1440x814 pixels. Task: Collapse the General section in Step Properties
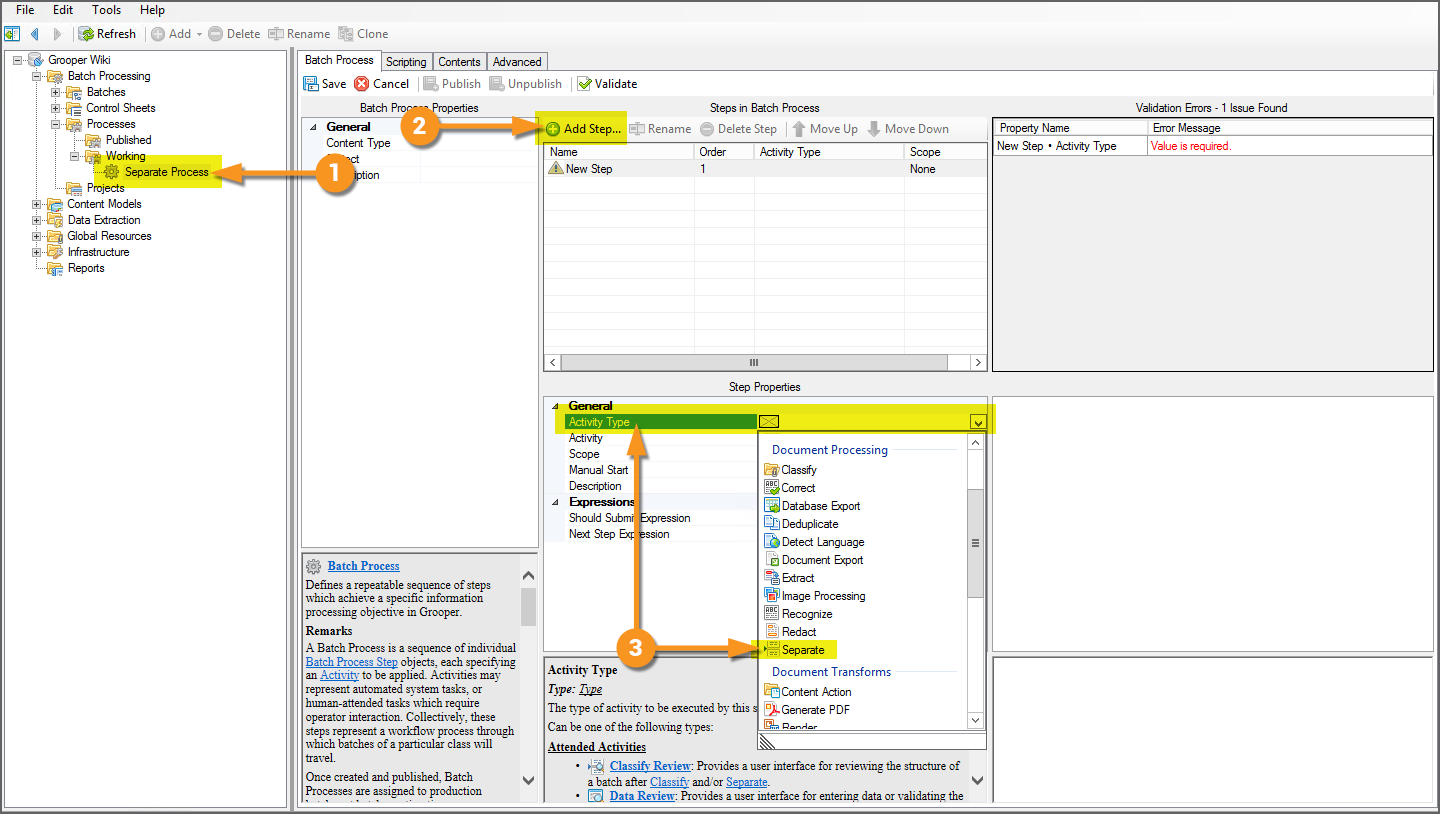tap(556, 406)
